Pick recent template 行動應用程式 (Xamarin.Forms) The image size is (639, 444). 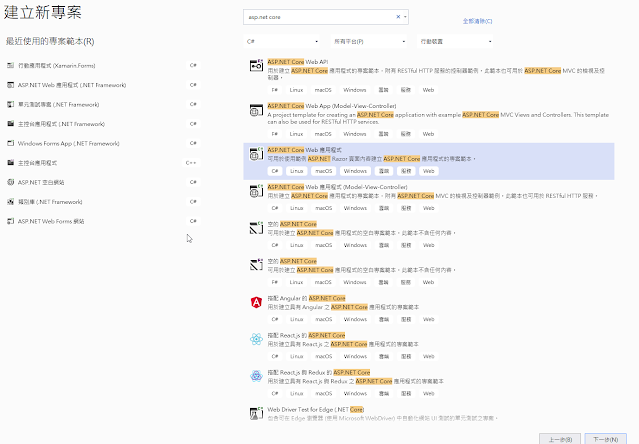pyautogui.click(x=57, y=65)
